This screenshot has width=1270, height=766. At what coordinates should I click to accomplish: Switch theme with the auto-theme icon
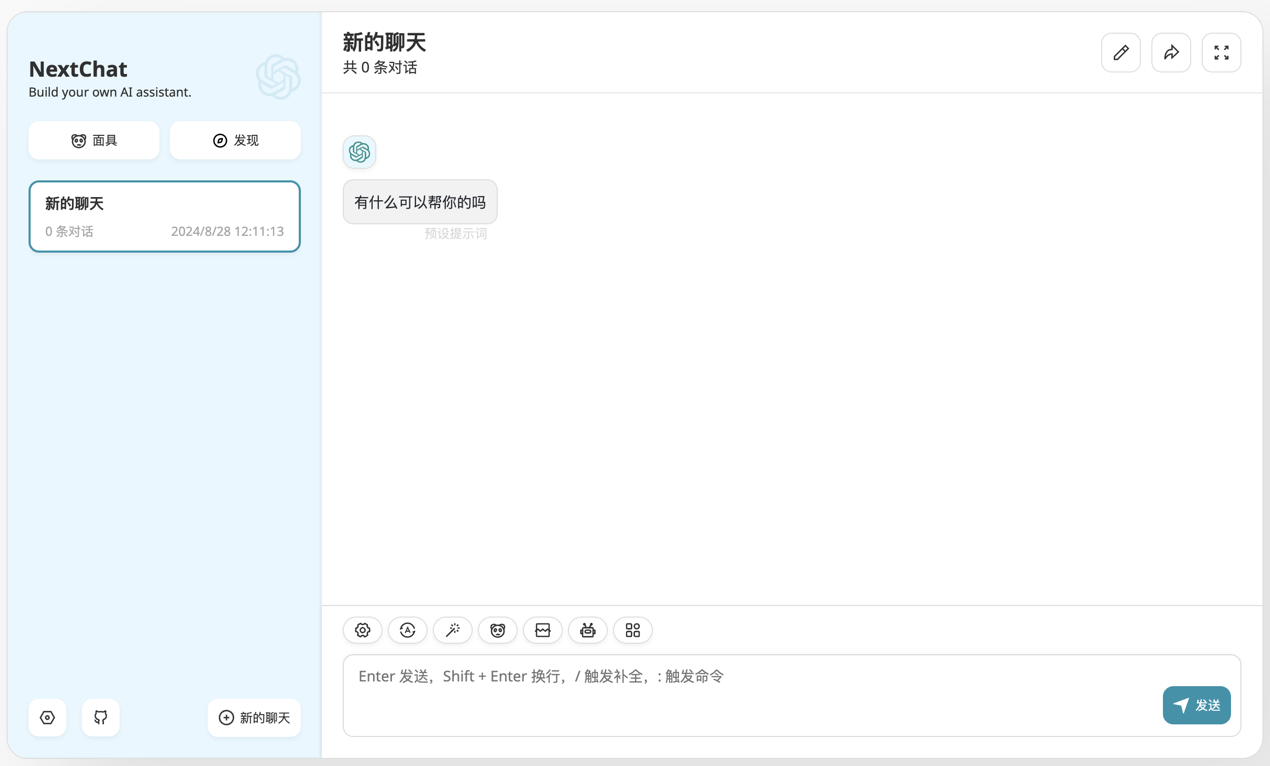click(x=407, y=630)
